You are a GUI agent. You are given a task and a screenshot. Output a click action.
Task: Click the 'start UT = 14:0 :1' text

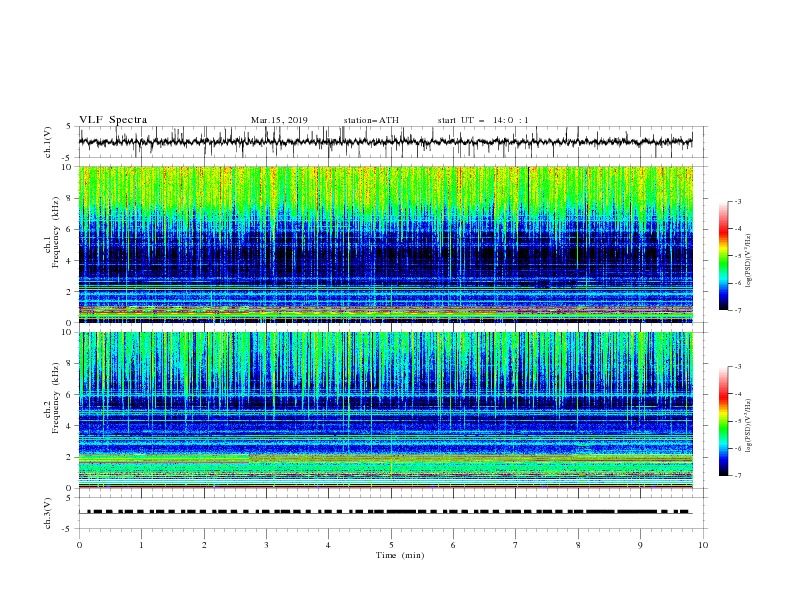483,120
